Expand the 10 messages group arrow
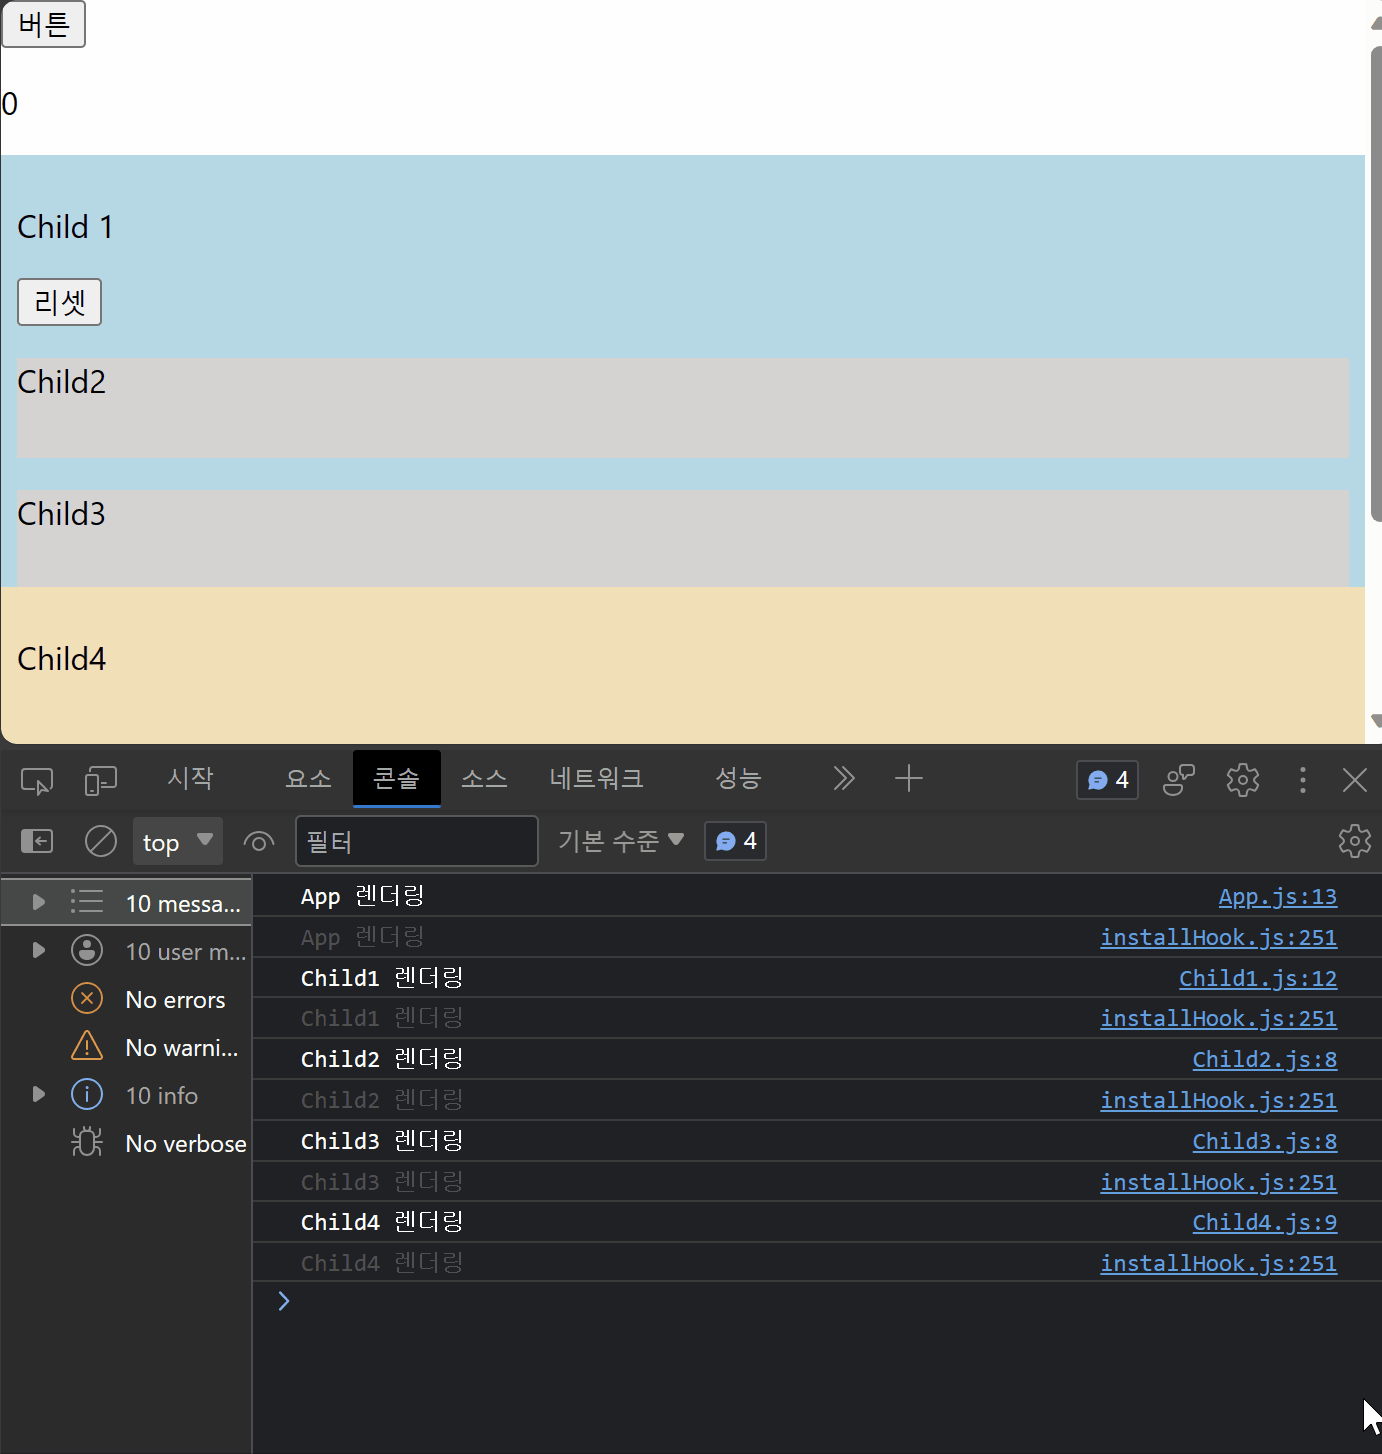 38,902
